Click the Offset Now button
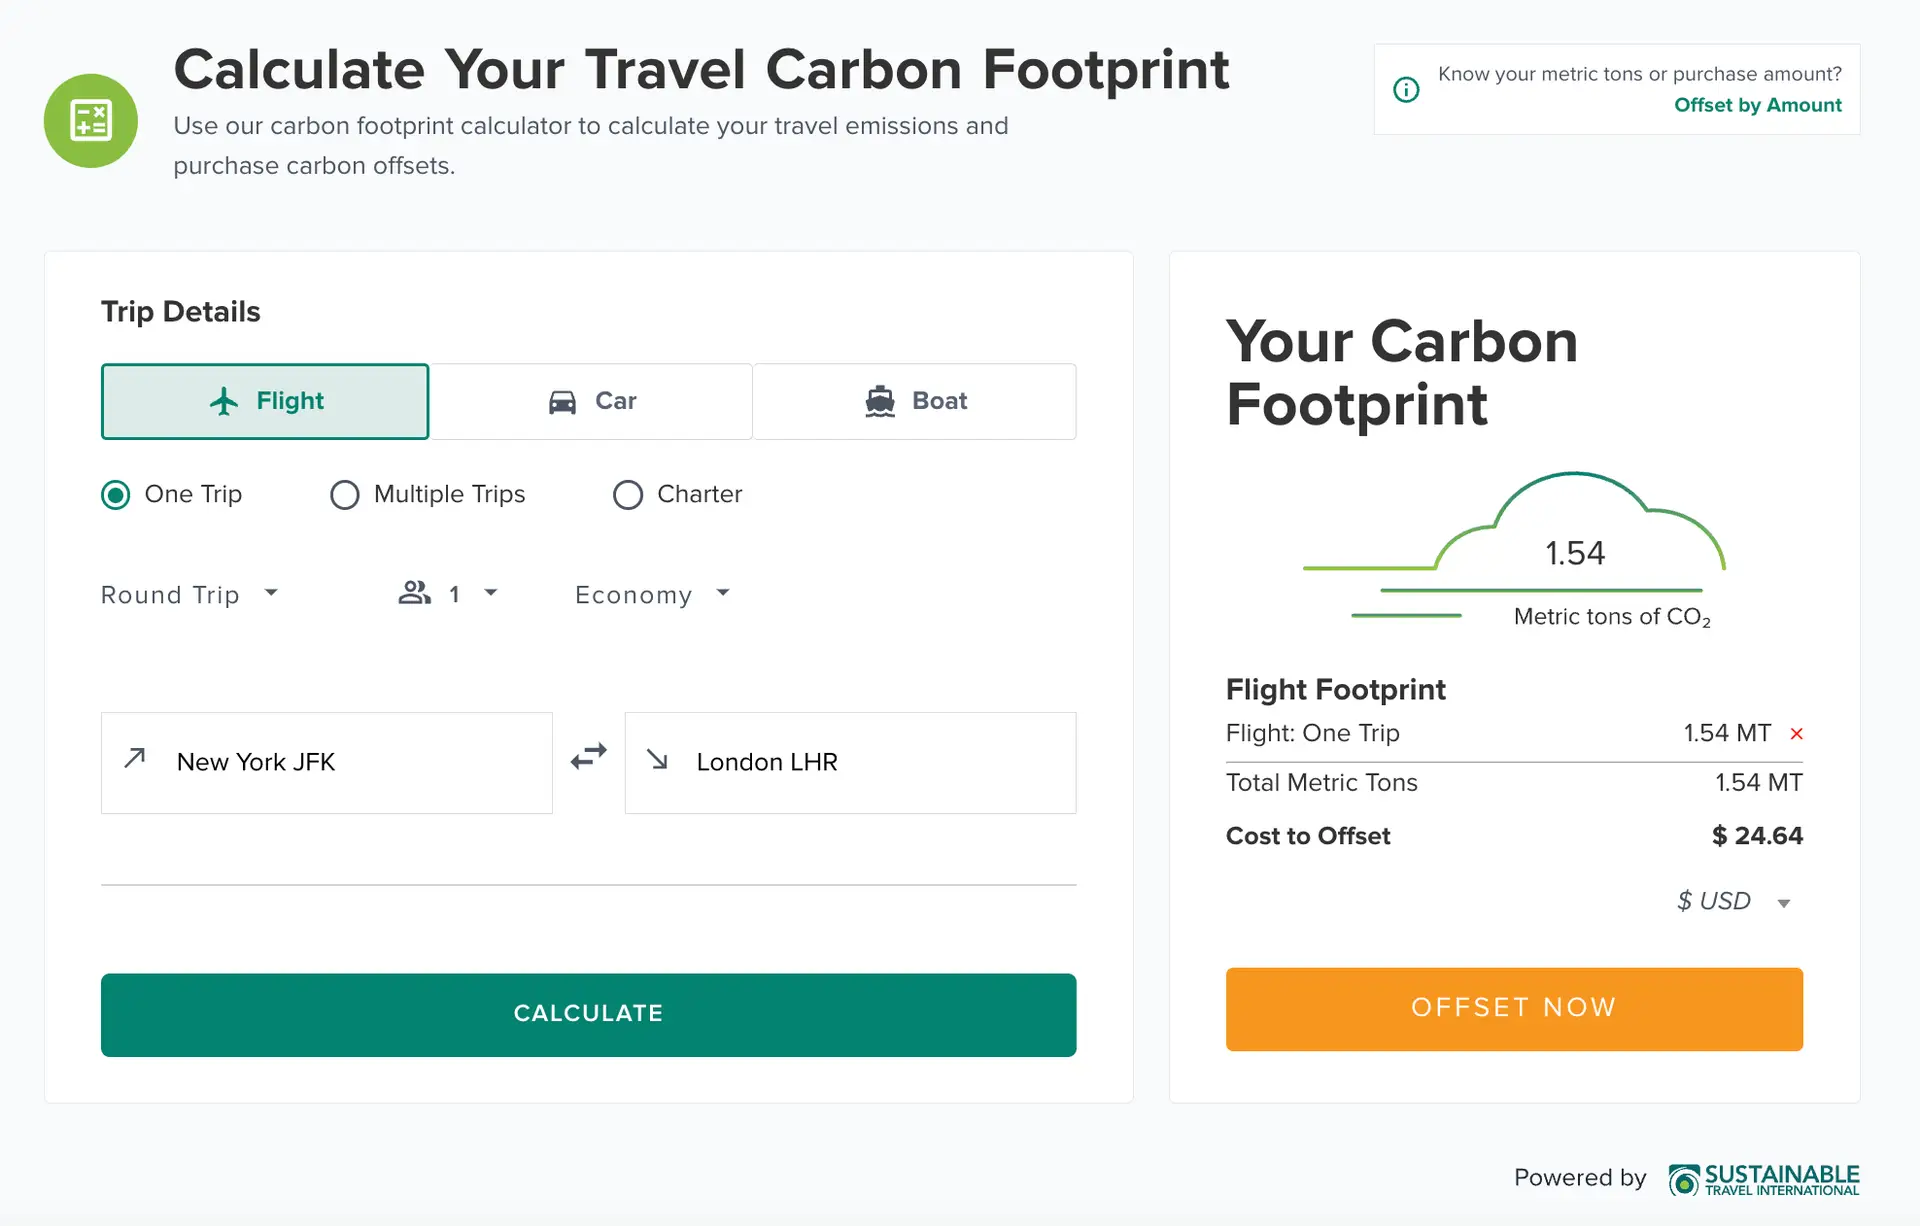 coord(1514,1009)
